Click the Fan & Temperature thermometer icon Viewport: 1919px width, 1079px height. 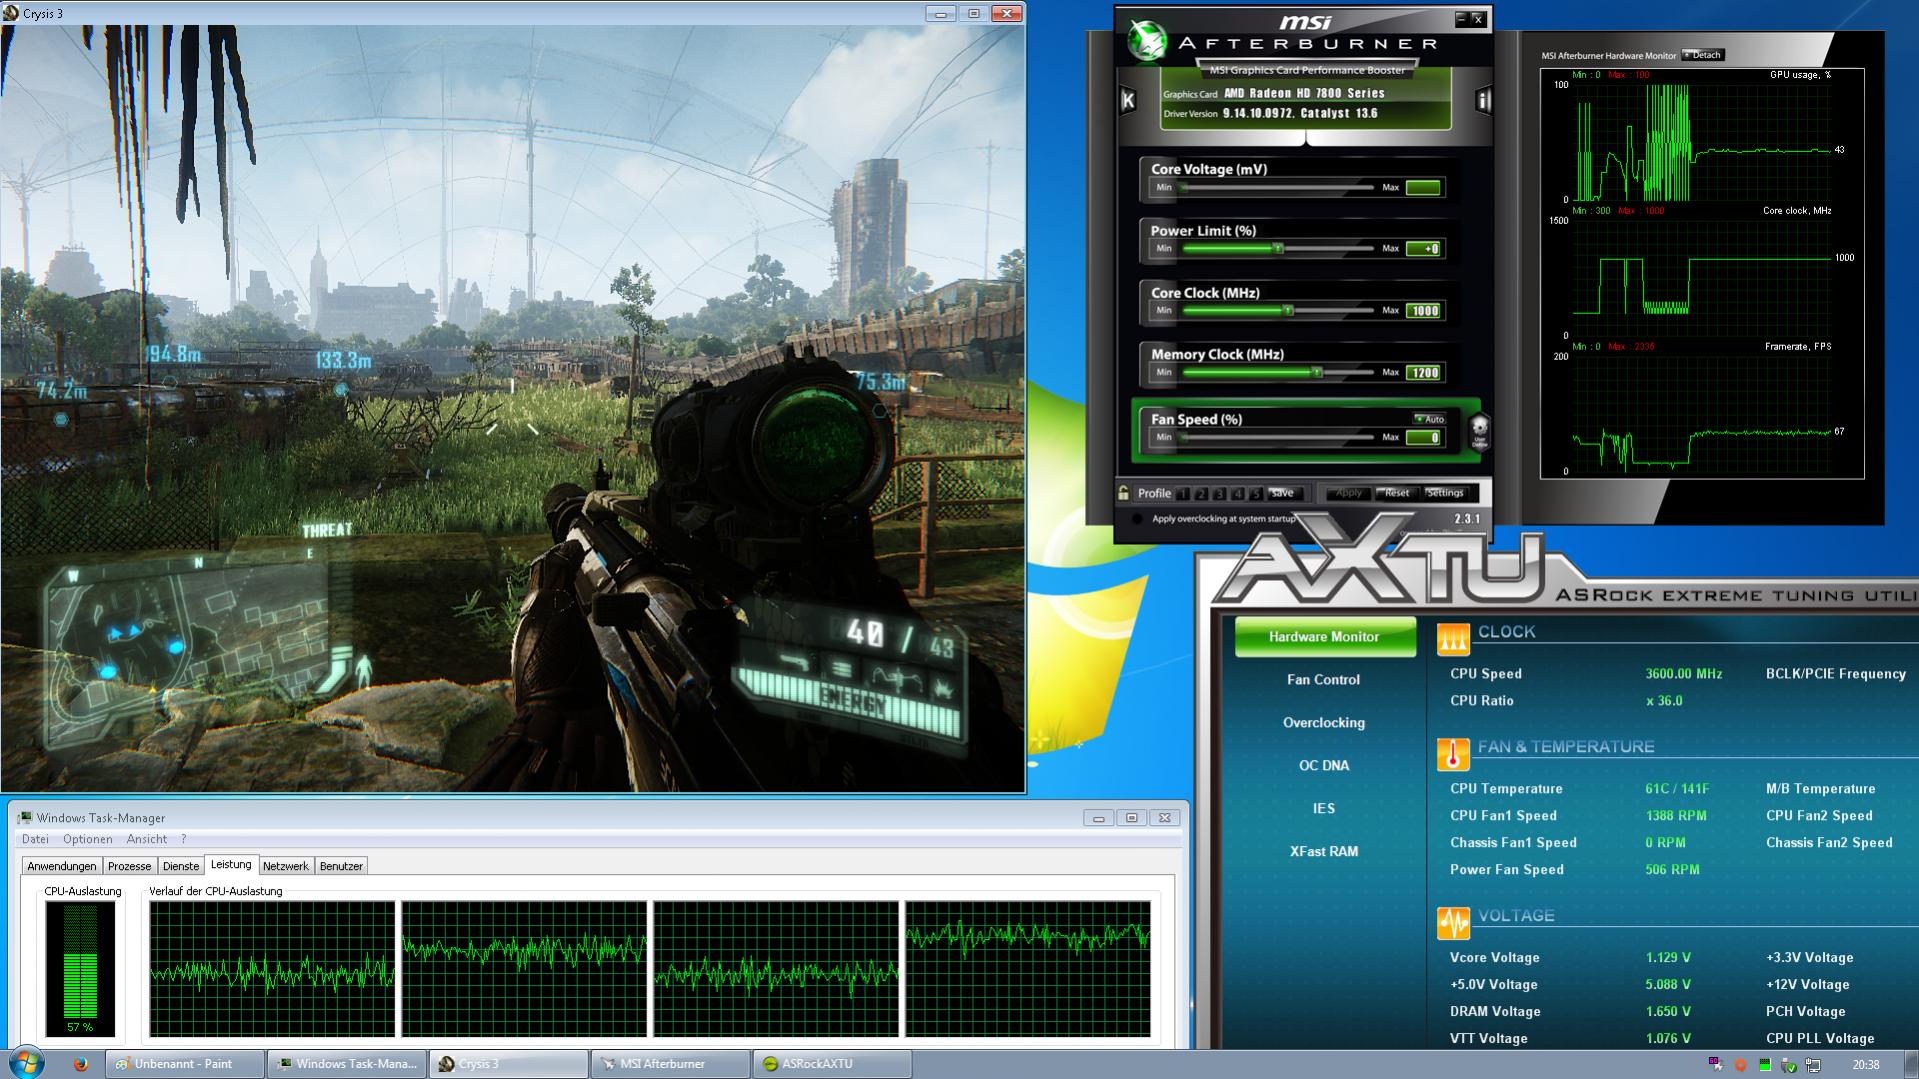coord(1453,754)
